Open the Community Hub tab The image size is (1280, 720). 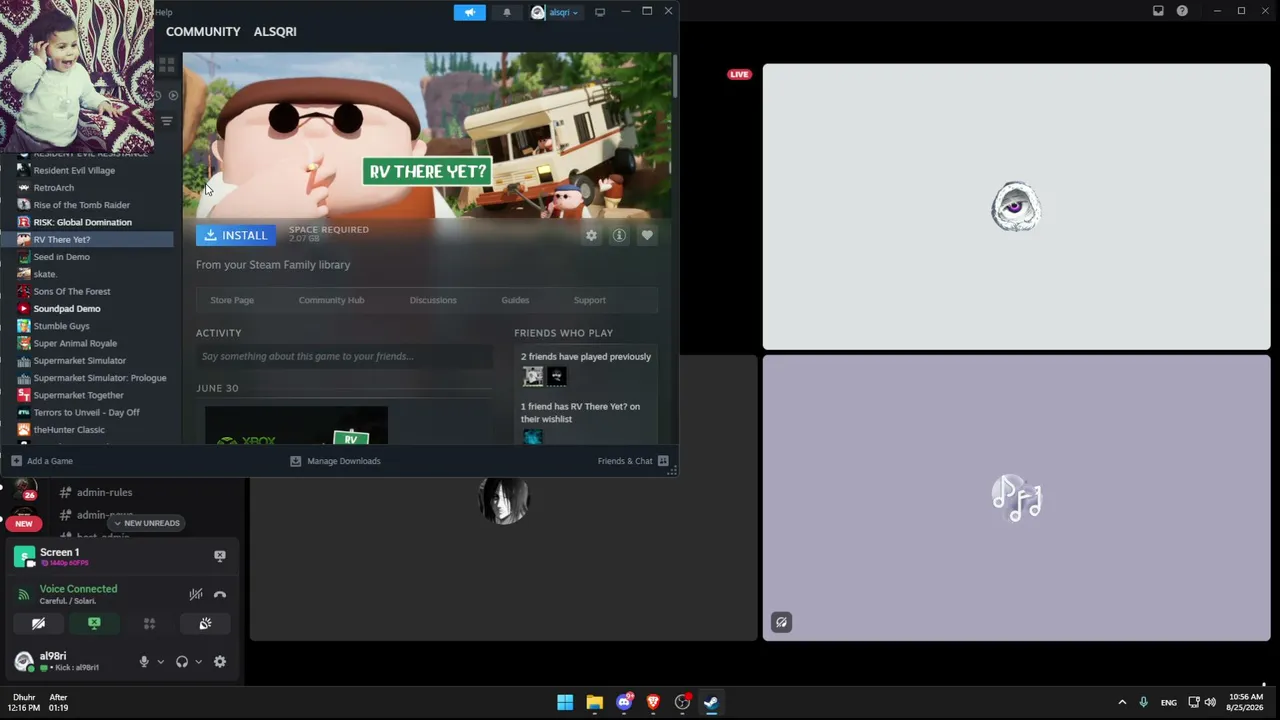(331, 300)
